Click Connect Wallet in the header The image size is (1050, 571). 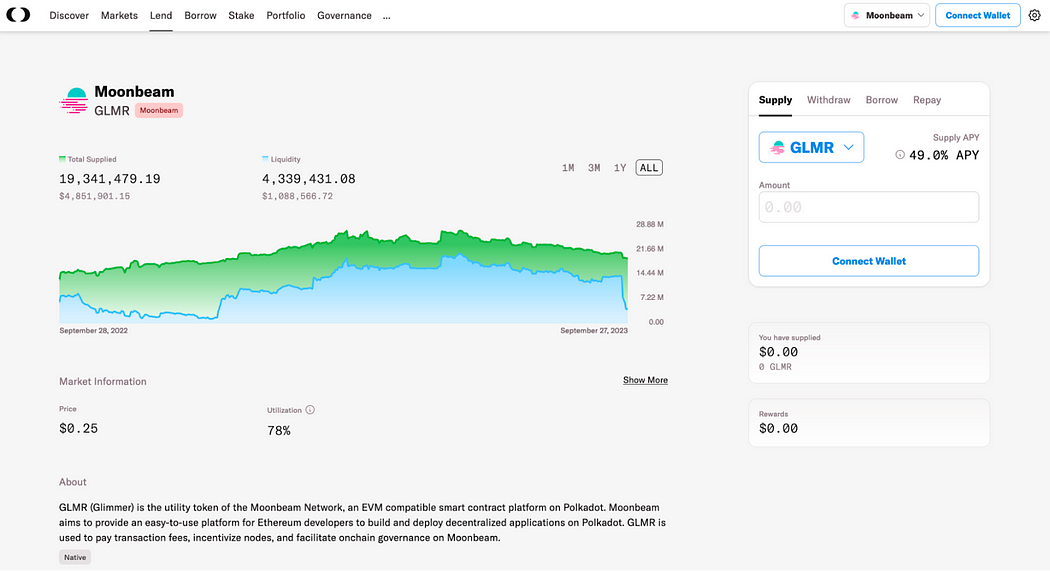(978, 15)
